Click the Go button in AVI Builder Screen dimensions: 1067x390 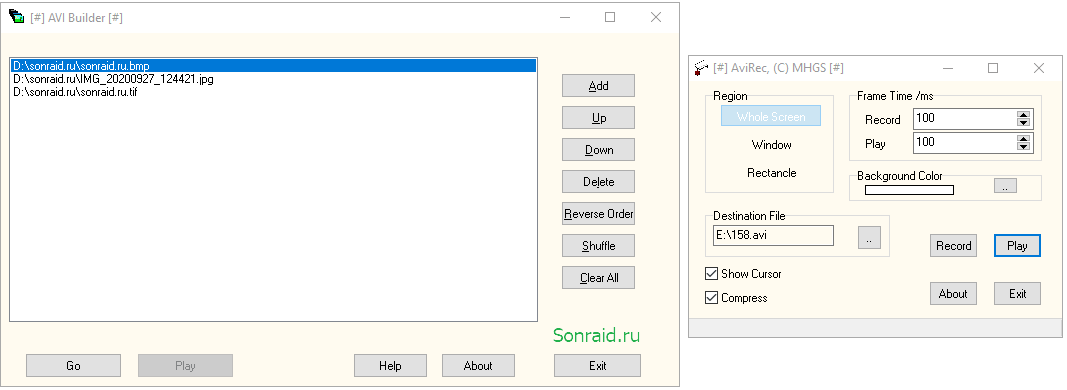tap(73, 365)
